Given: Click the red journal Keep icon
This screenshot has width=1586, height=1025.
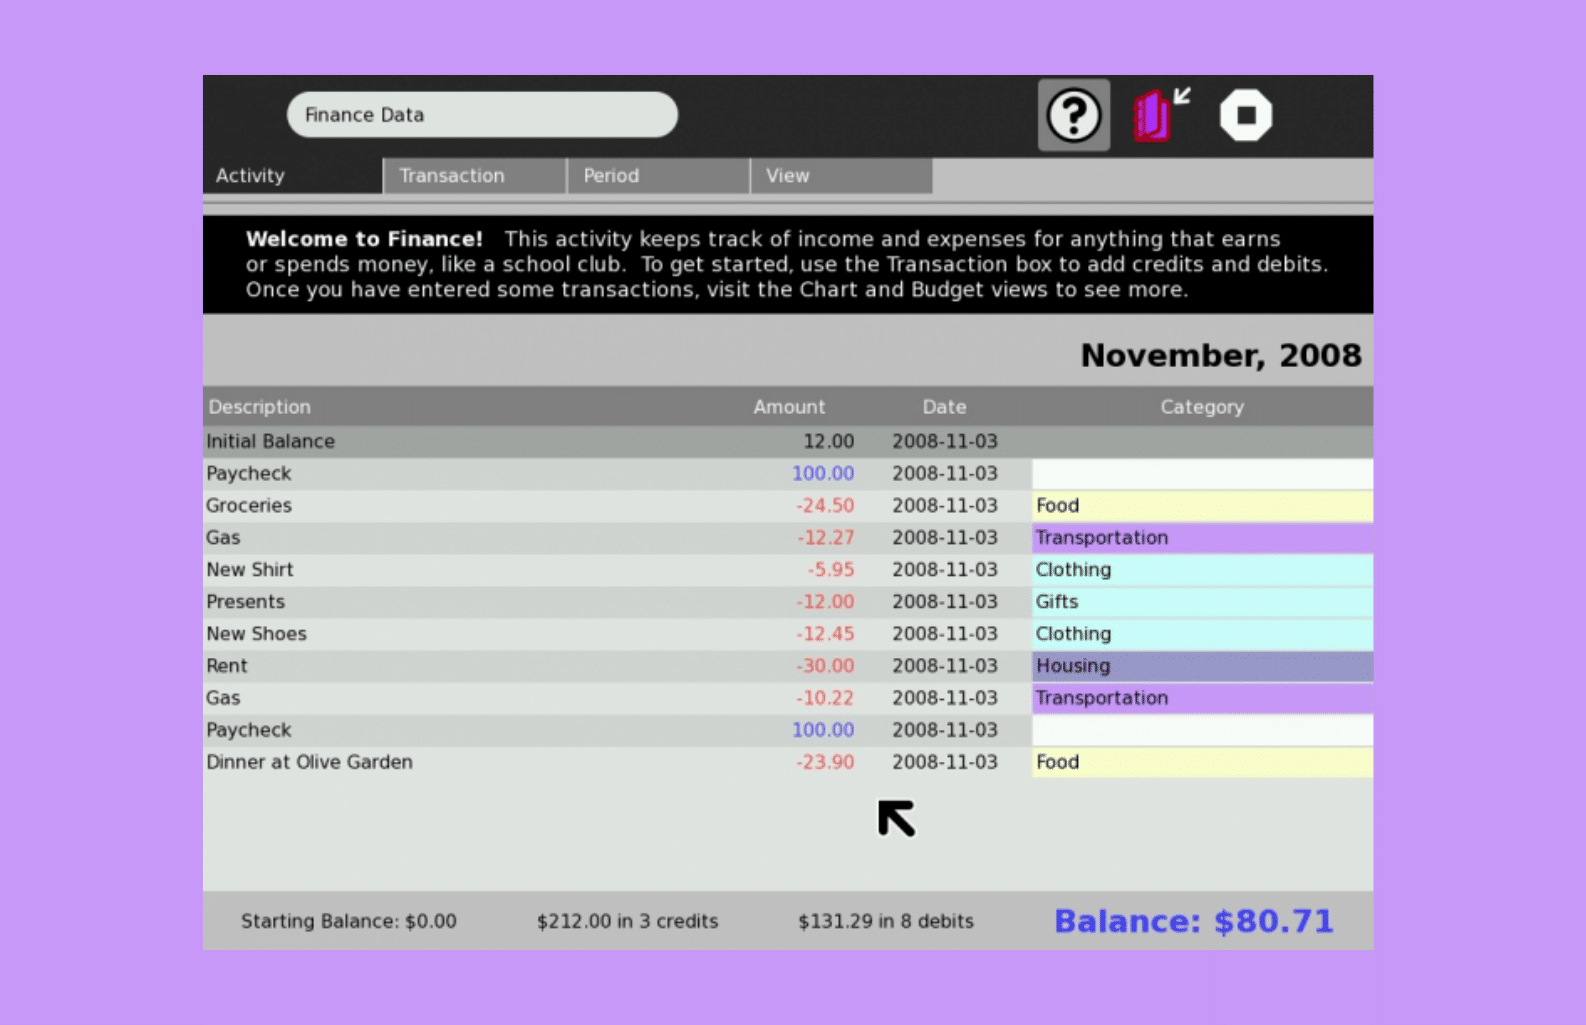Looking at the screenshot, I should 1160,115.
